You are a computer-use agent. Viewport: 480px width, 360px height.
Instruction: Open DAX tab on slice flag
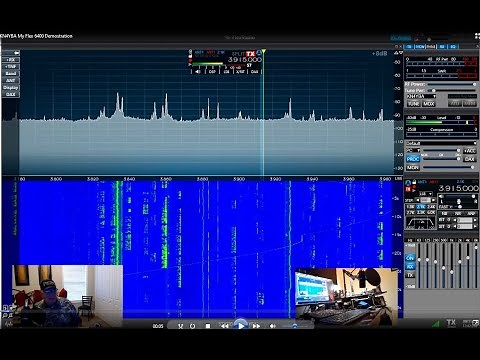(254, 72)
